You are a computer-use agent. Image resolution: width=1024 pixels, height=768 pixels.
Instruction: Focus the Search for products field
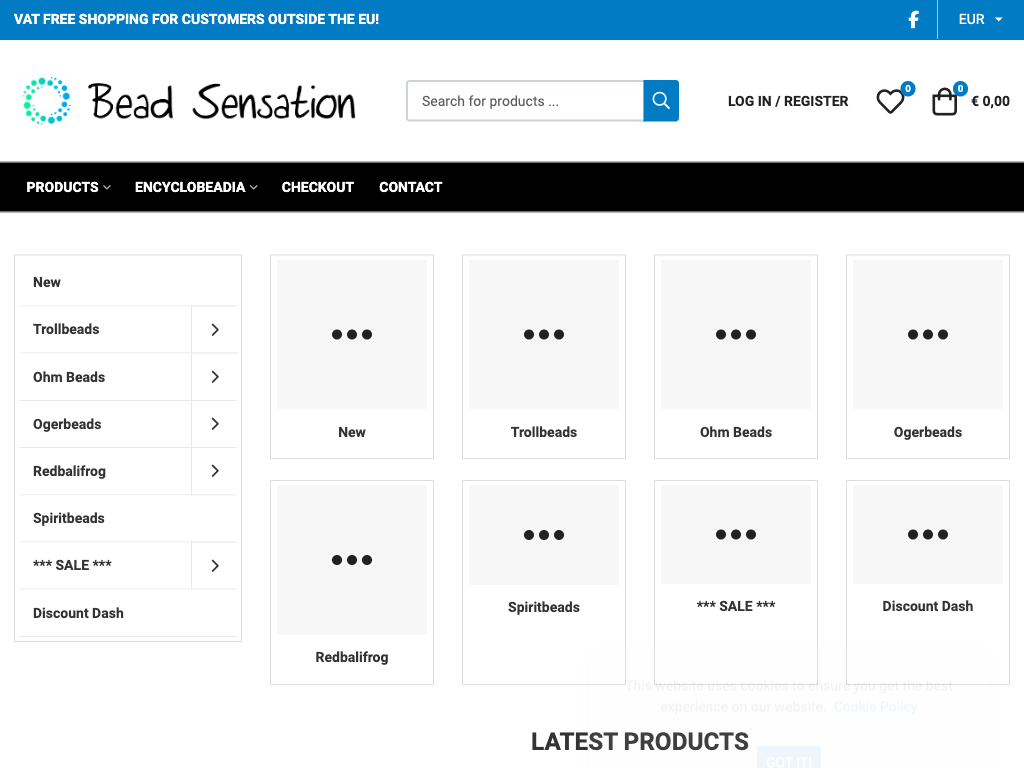click(x=525, y=101)
